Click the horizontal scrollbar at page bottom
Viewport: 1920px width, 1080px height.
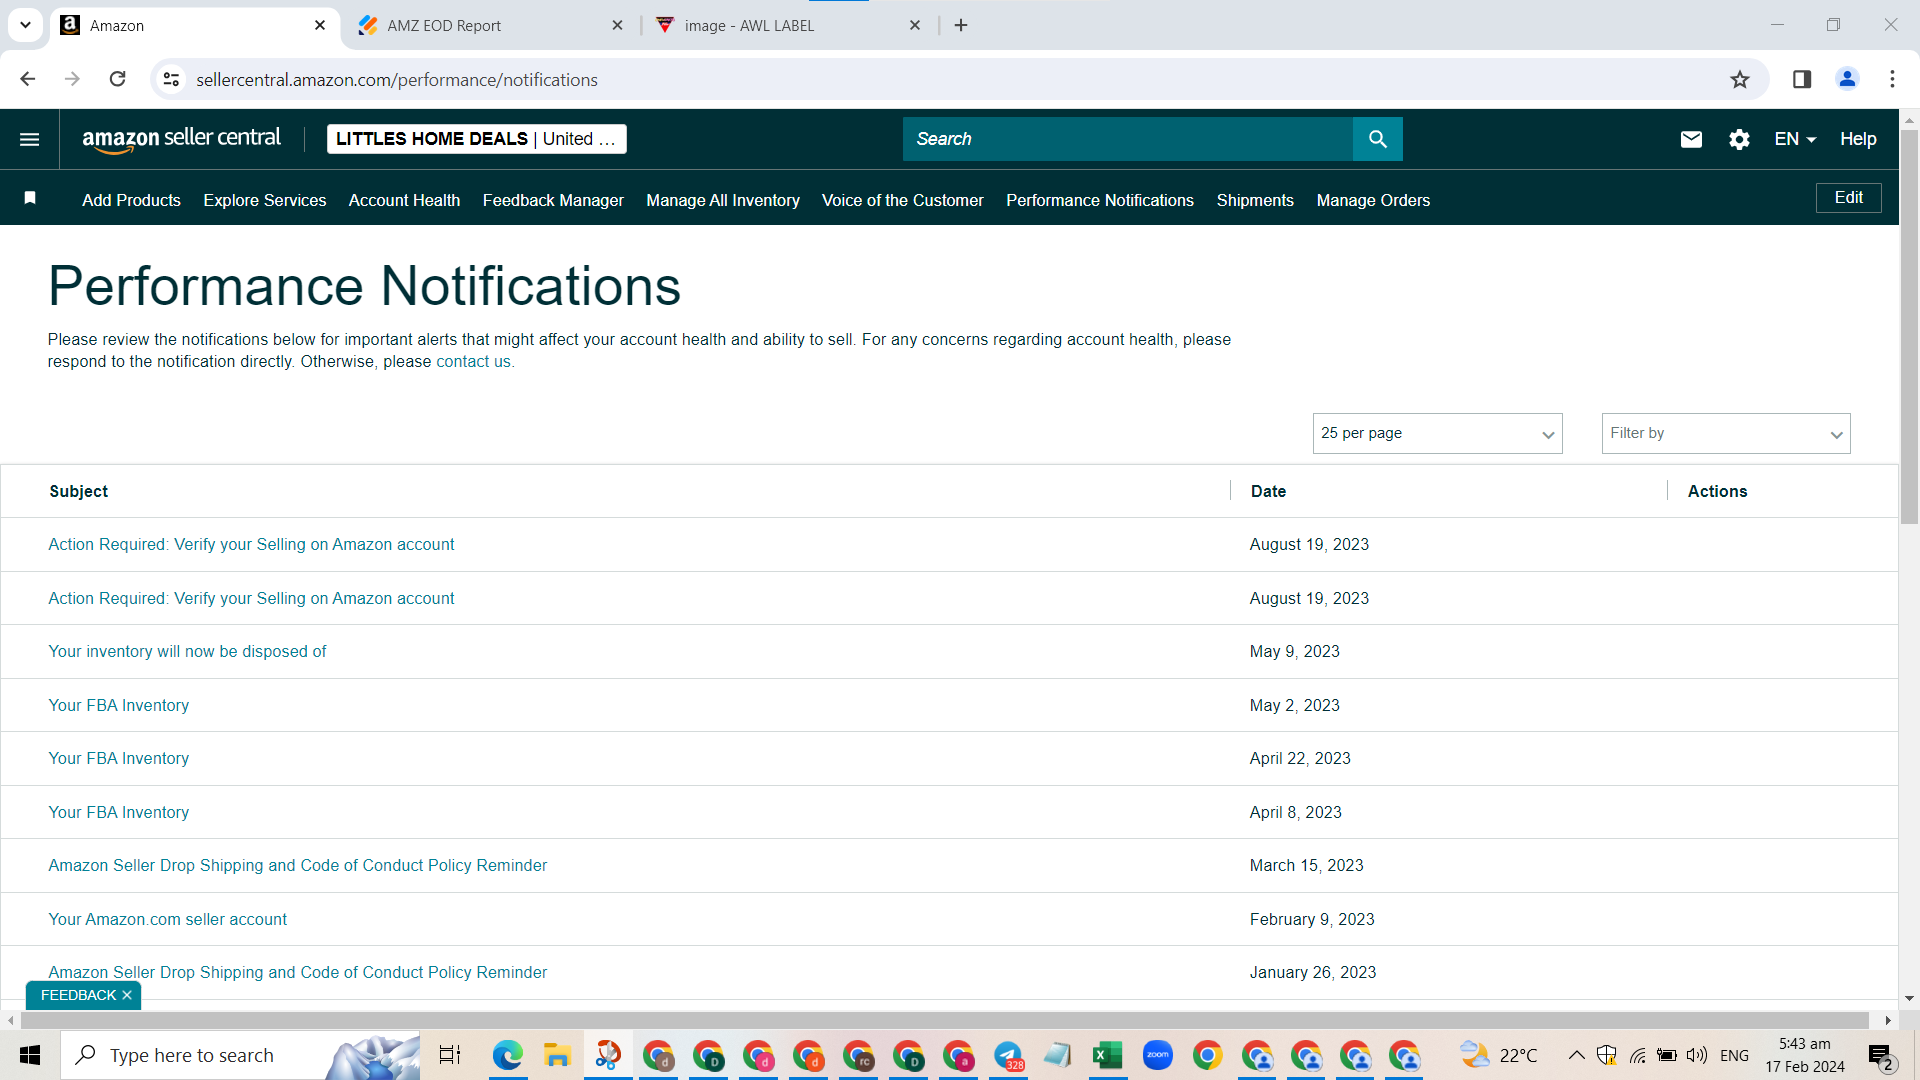[945, 1020]
